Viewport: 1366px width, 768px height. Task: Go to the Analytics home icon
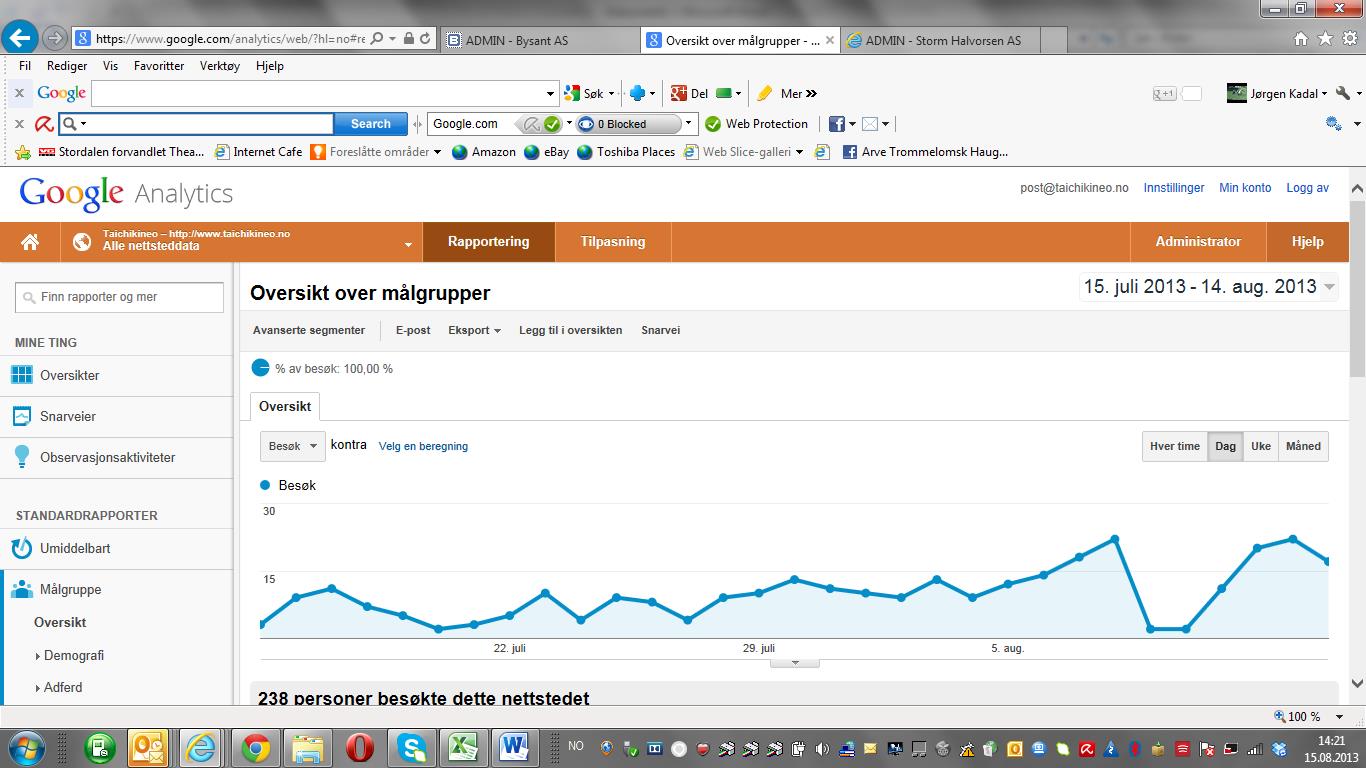[x=30, y=242]
